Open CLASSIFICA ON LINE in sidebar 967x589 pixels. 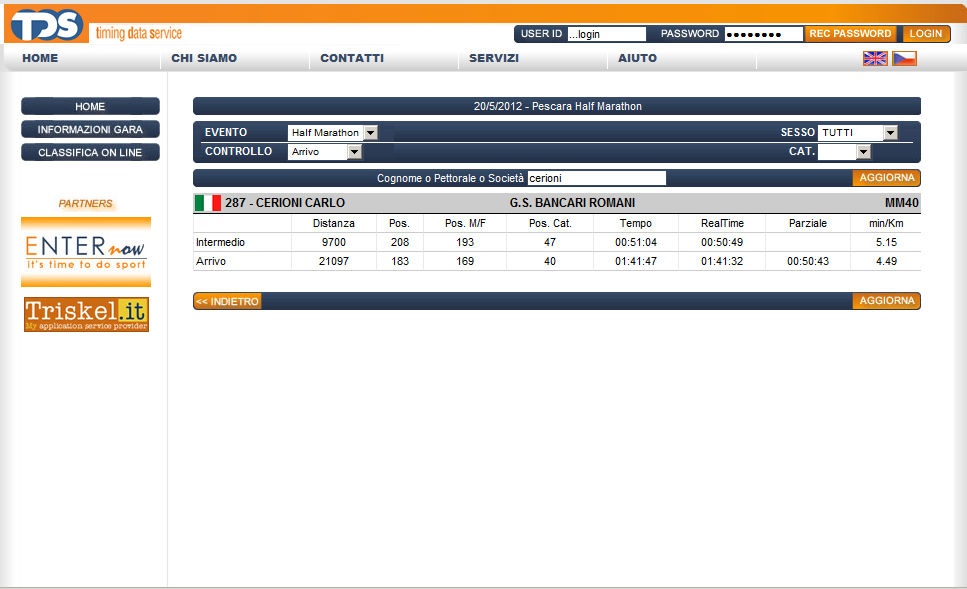click(x=90, y=152)
